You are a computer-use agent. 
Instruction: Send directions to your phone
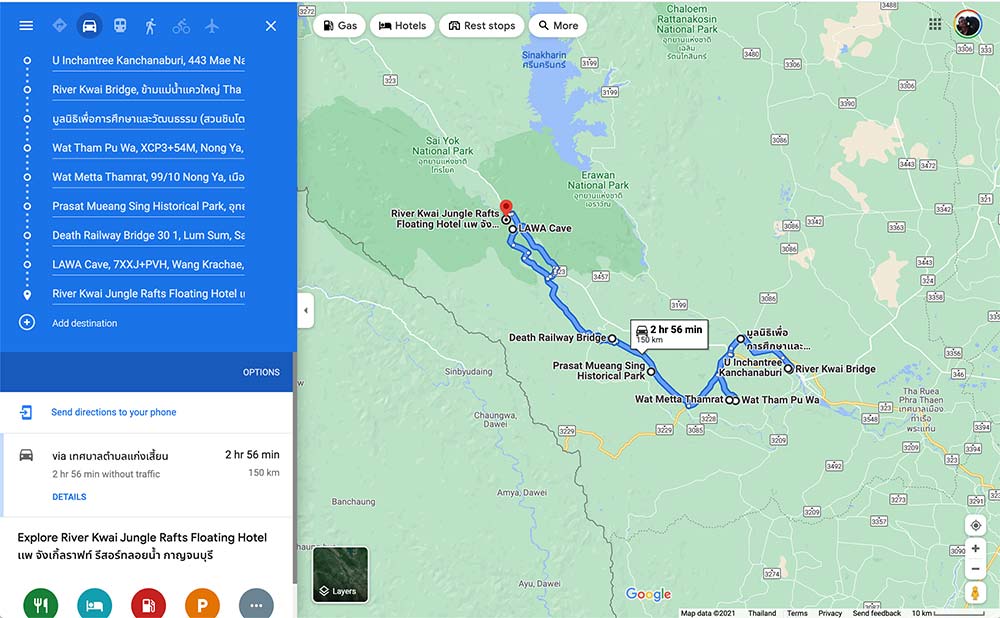tap(114, 412)
